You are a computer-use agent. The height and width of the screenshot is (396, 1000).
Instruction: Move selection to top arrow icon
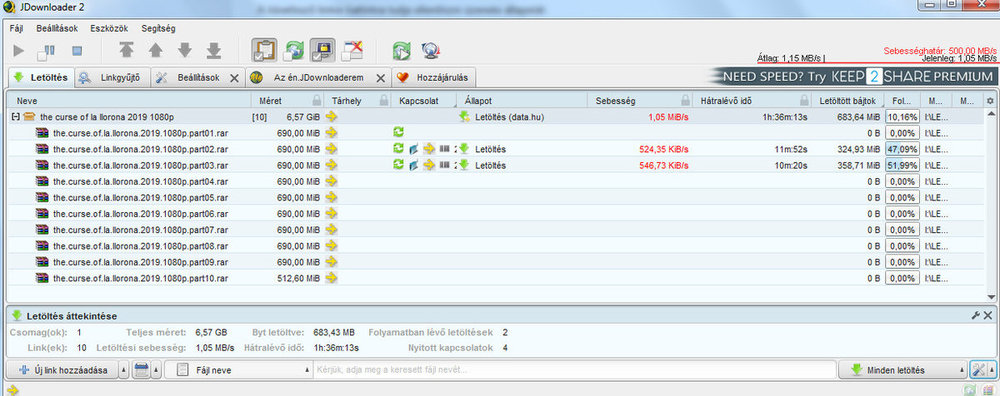[x=127, y=50]
